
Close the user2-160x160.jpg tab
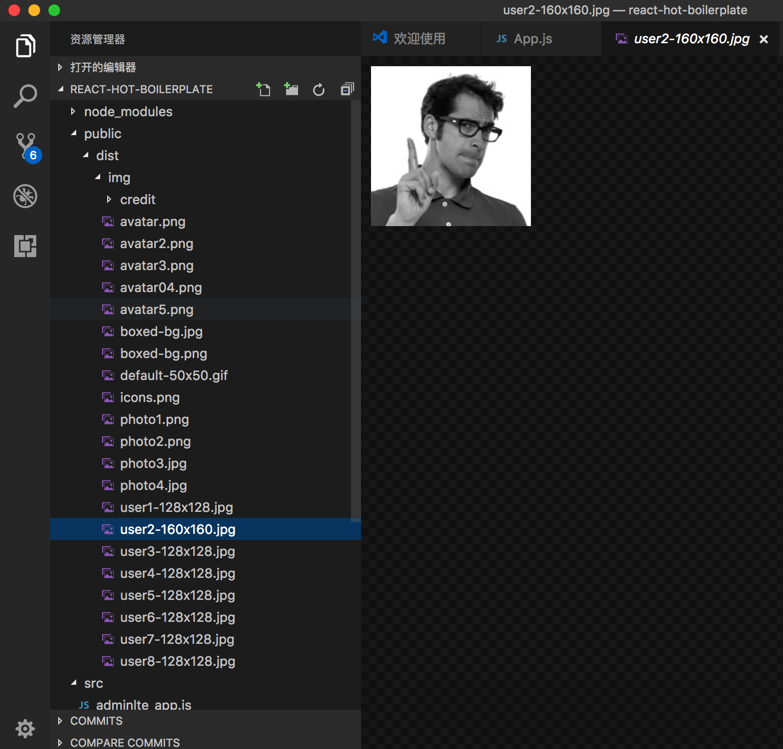coord(764,39)
